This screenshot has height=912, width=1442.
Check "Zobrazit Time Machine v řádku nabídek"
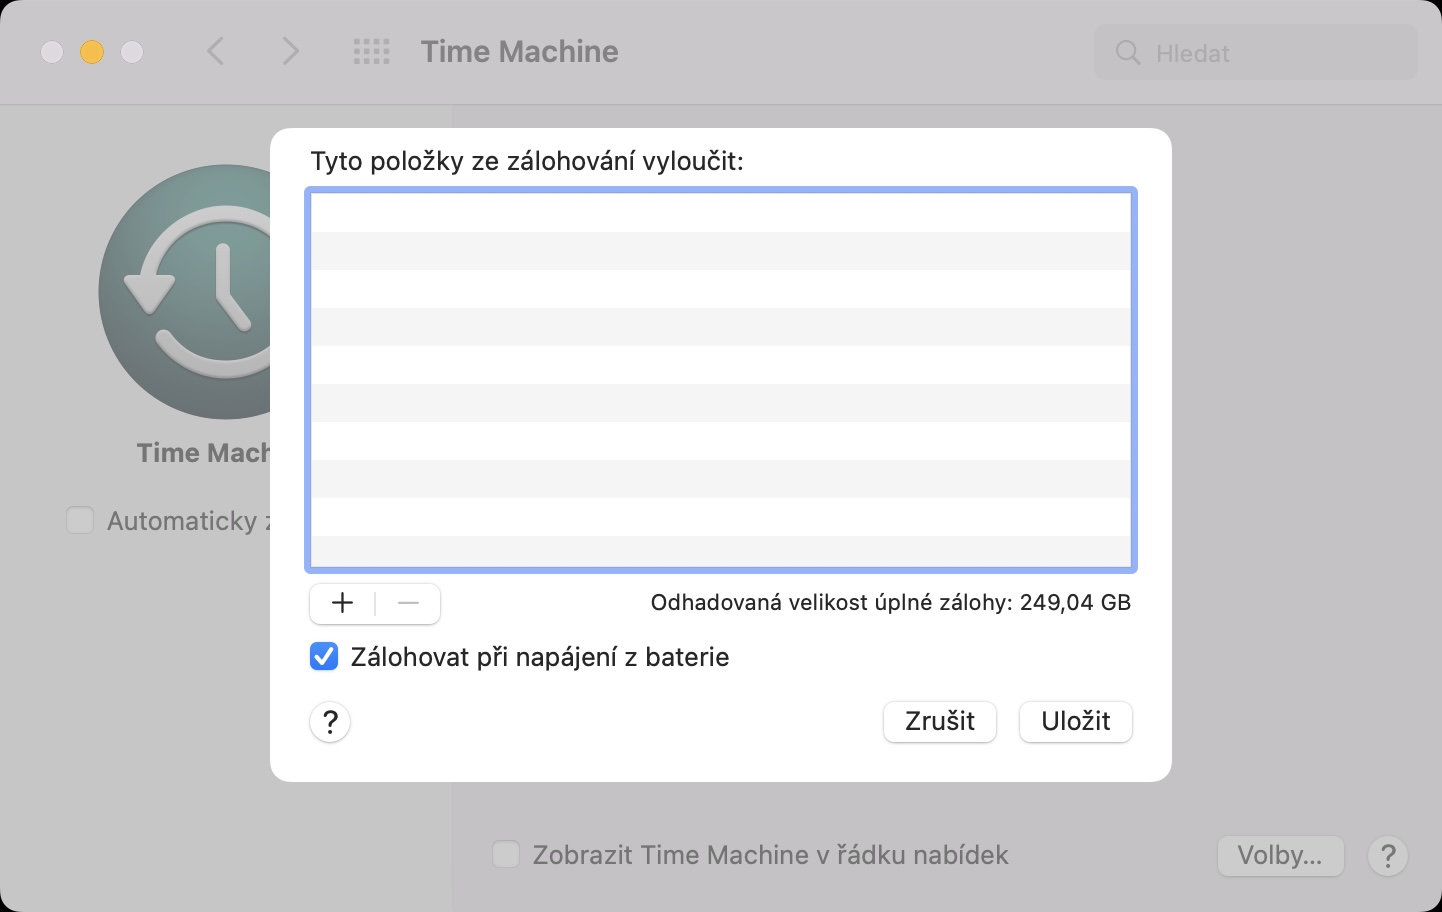506,855
